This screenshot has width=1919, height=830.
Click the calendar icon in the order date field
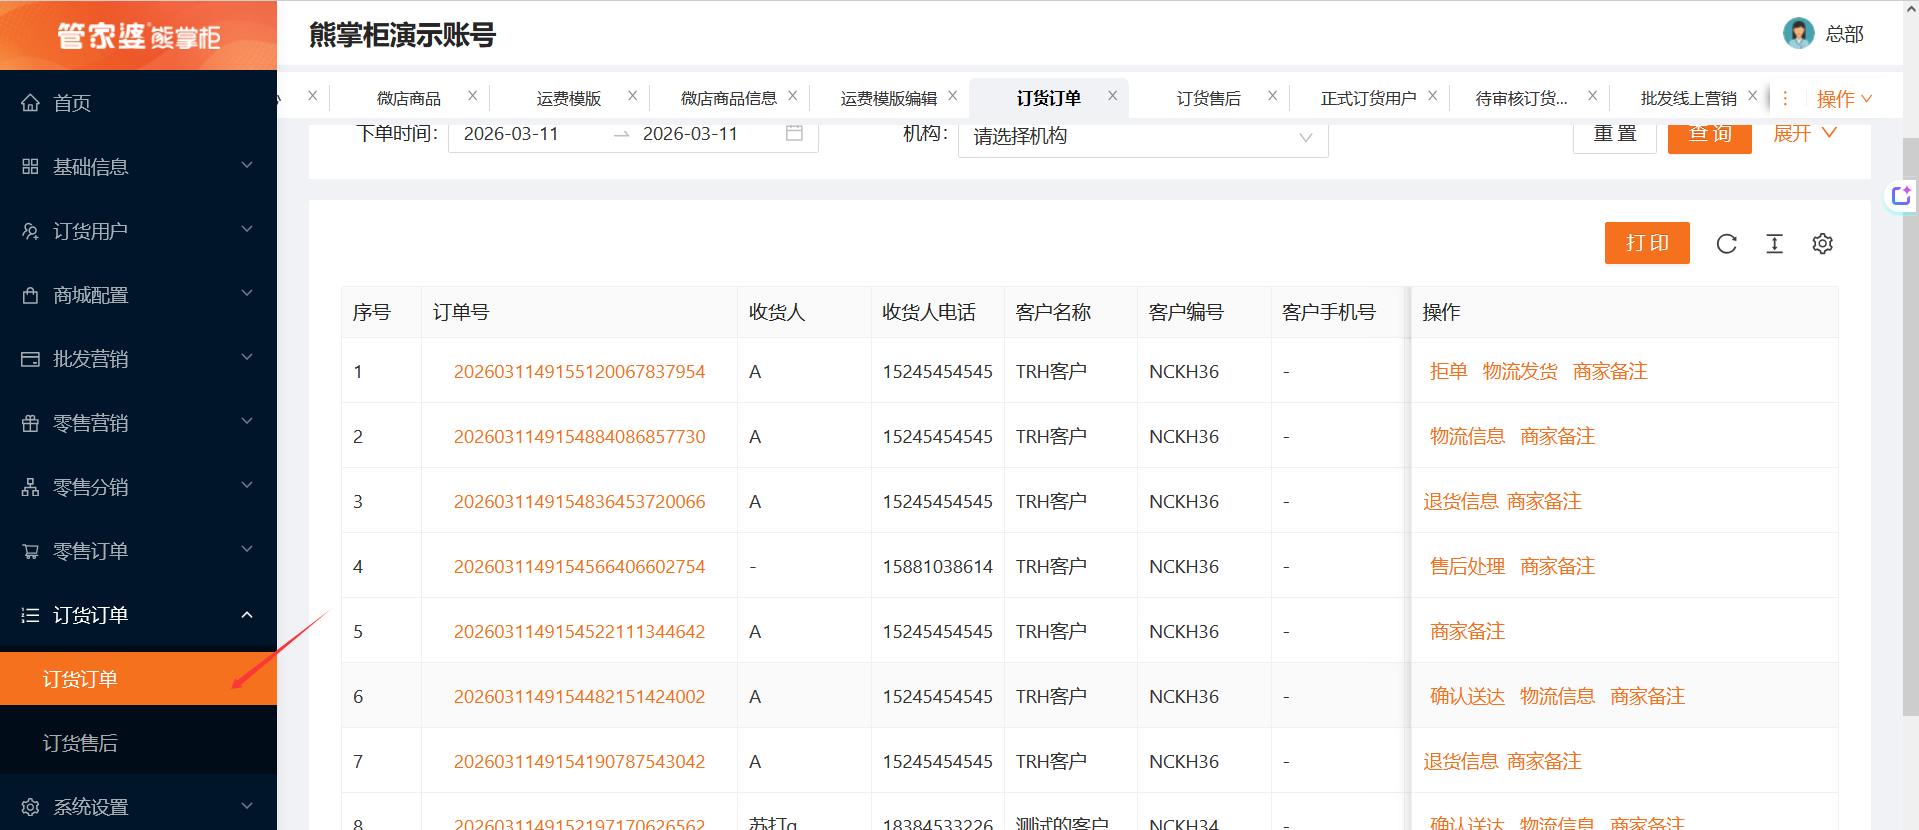pyautogui.click(x=794, y=133)
